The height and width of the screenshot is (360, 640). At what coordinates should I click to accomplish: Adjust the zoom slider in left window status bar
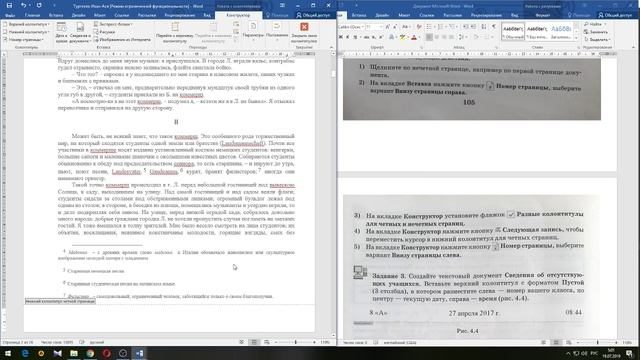[x=296, y=342]
